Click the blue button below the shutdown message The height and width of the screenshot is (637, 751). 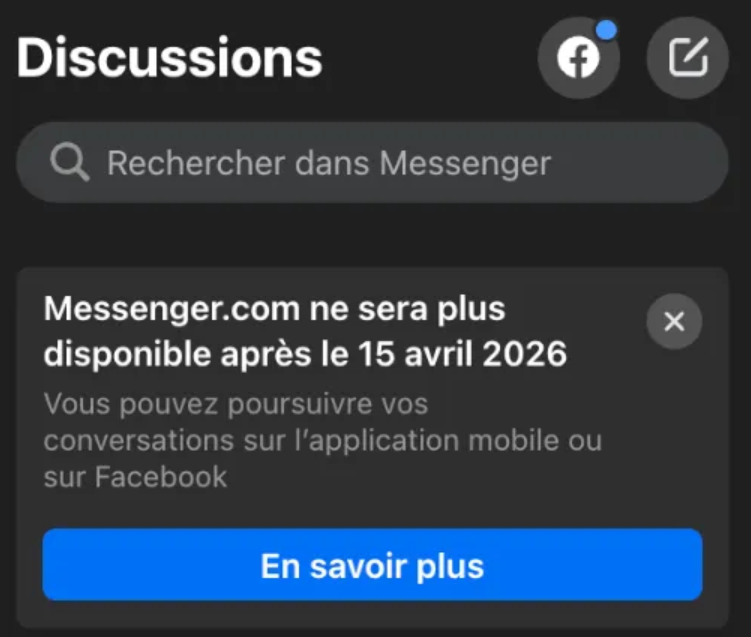373,565
